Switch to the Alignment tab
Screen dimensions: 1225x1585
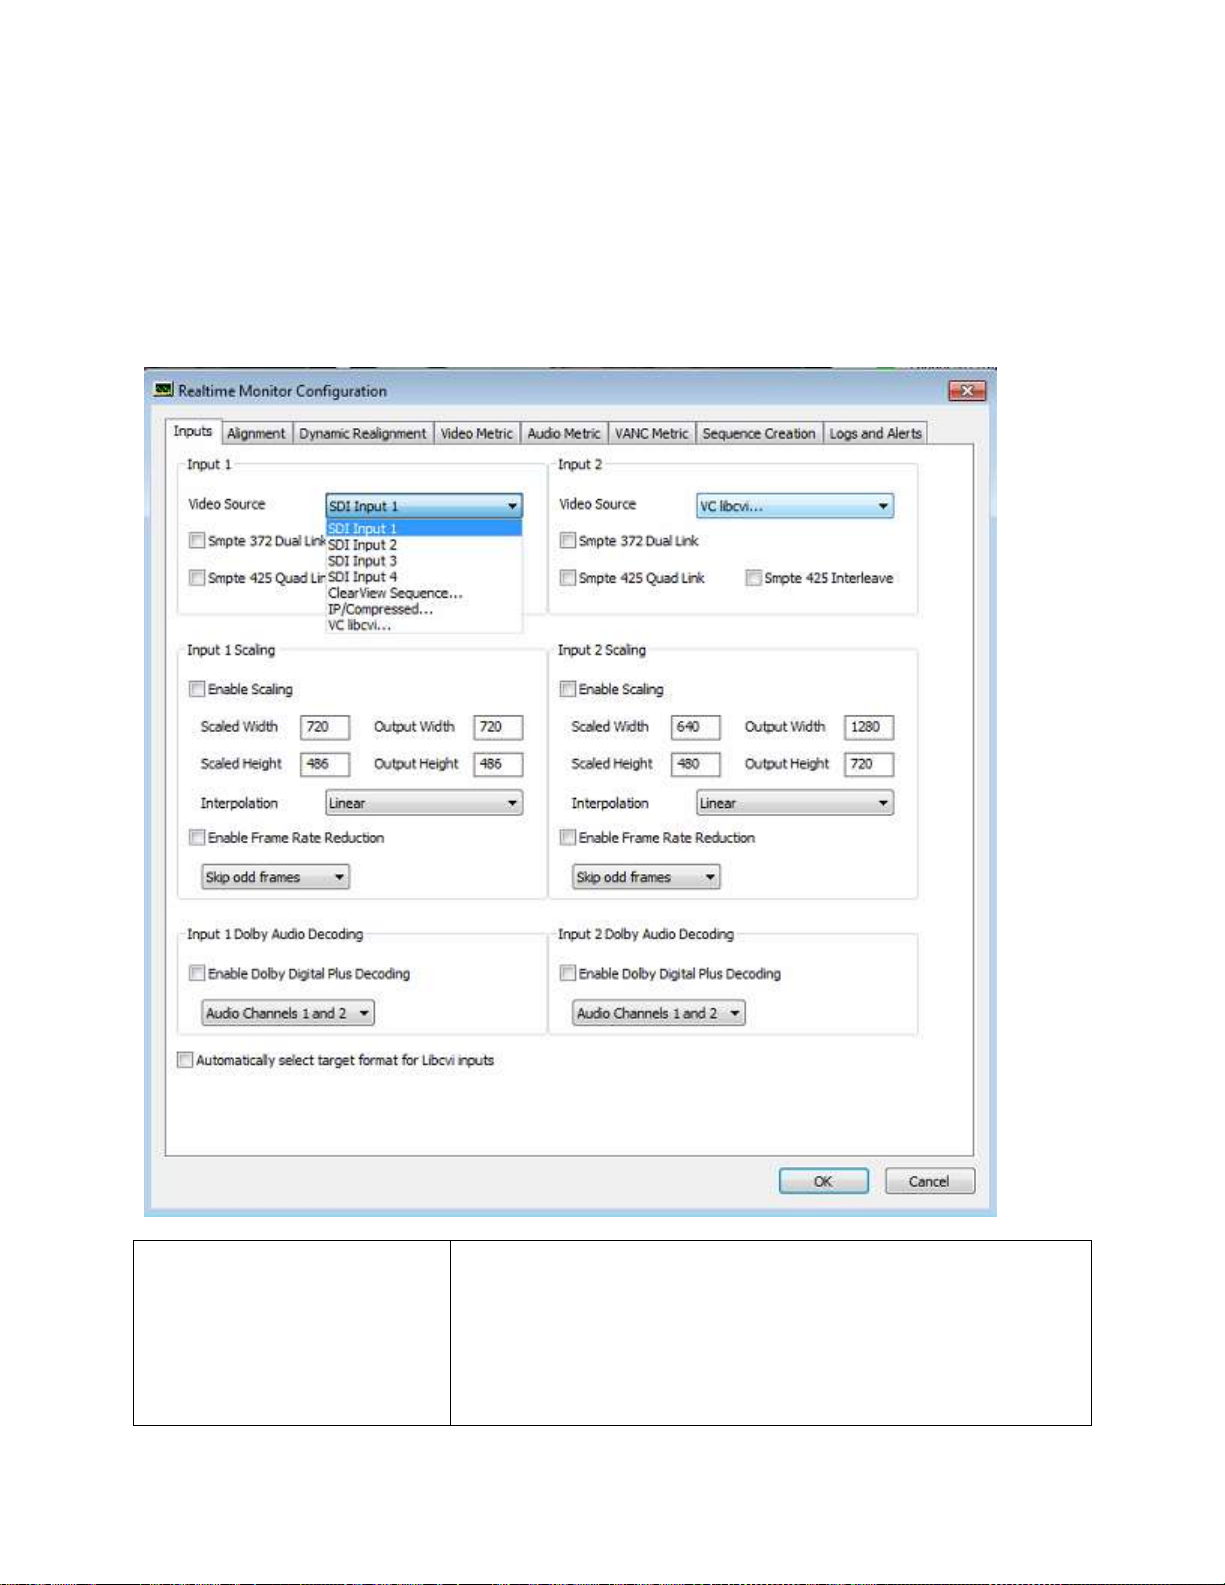(256, 433)
